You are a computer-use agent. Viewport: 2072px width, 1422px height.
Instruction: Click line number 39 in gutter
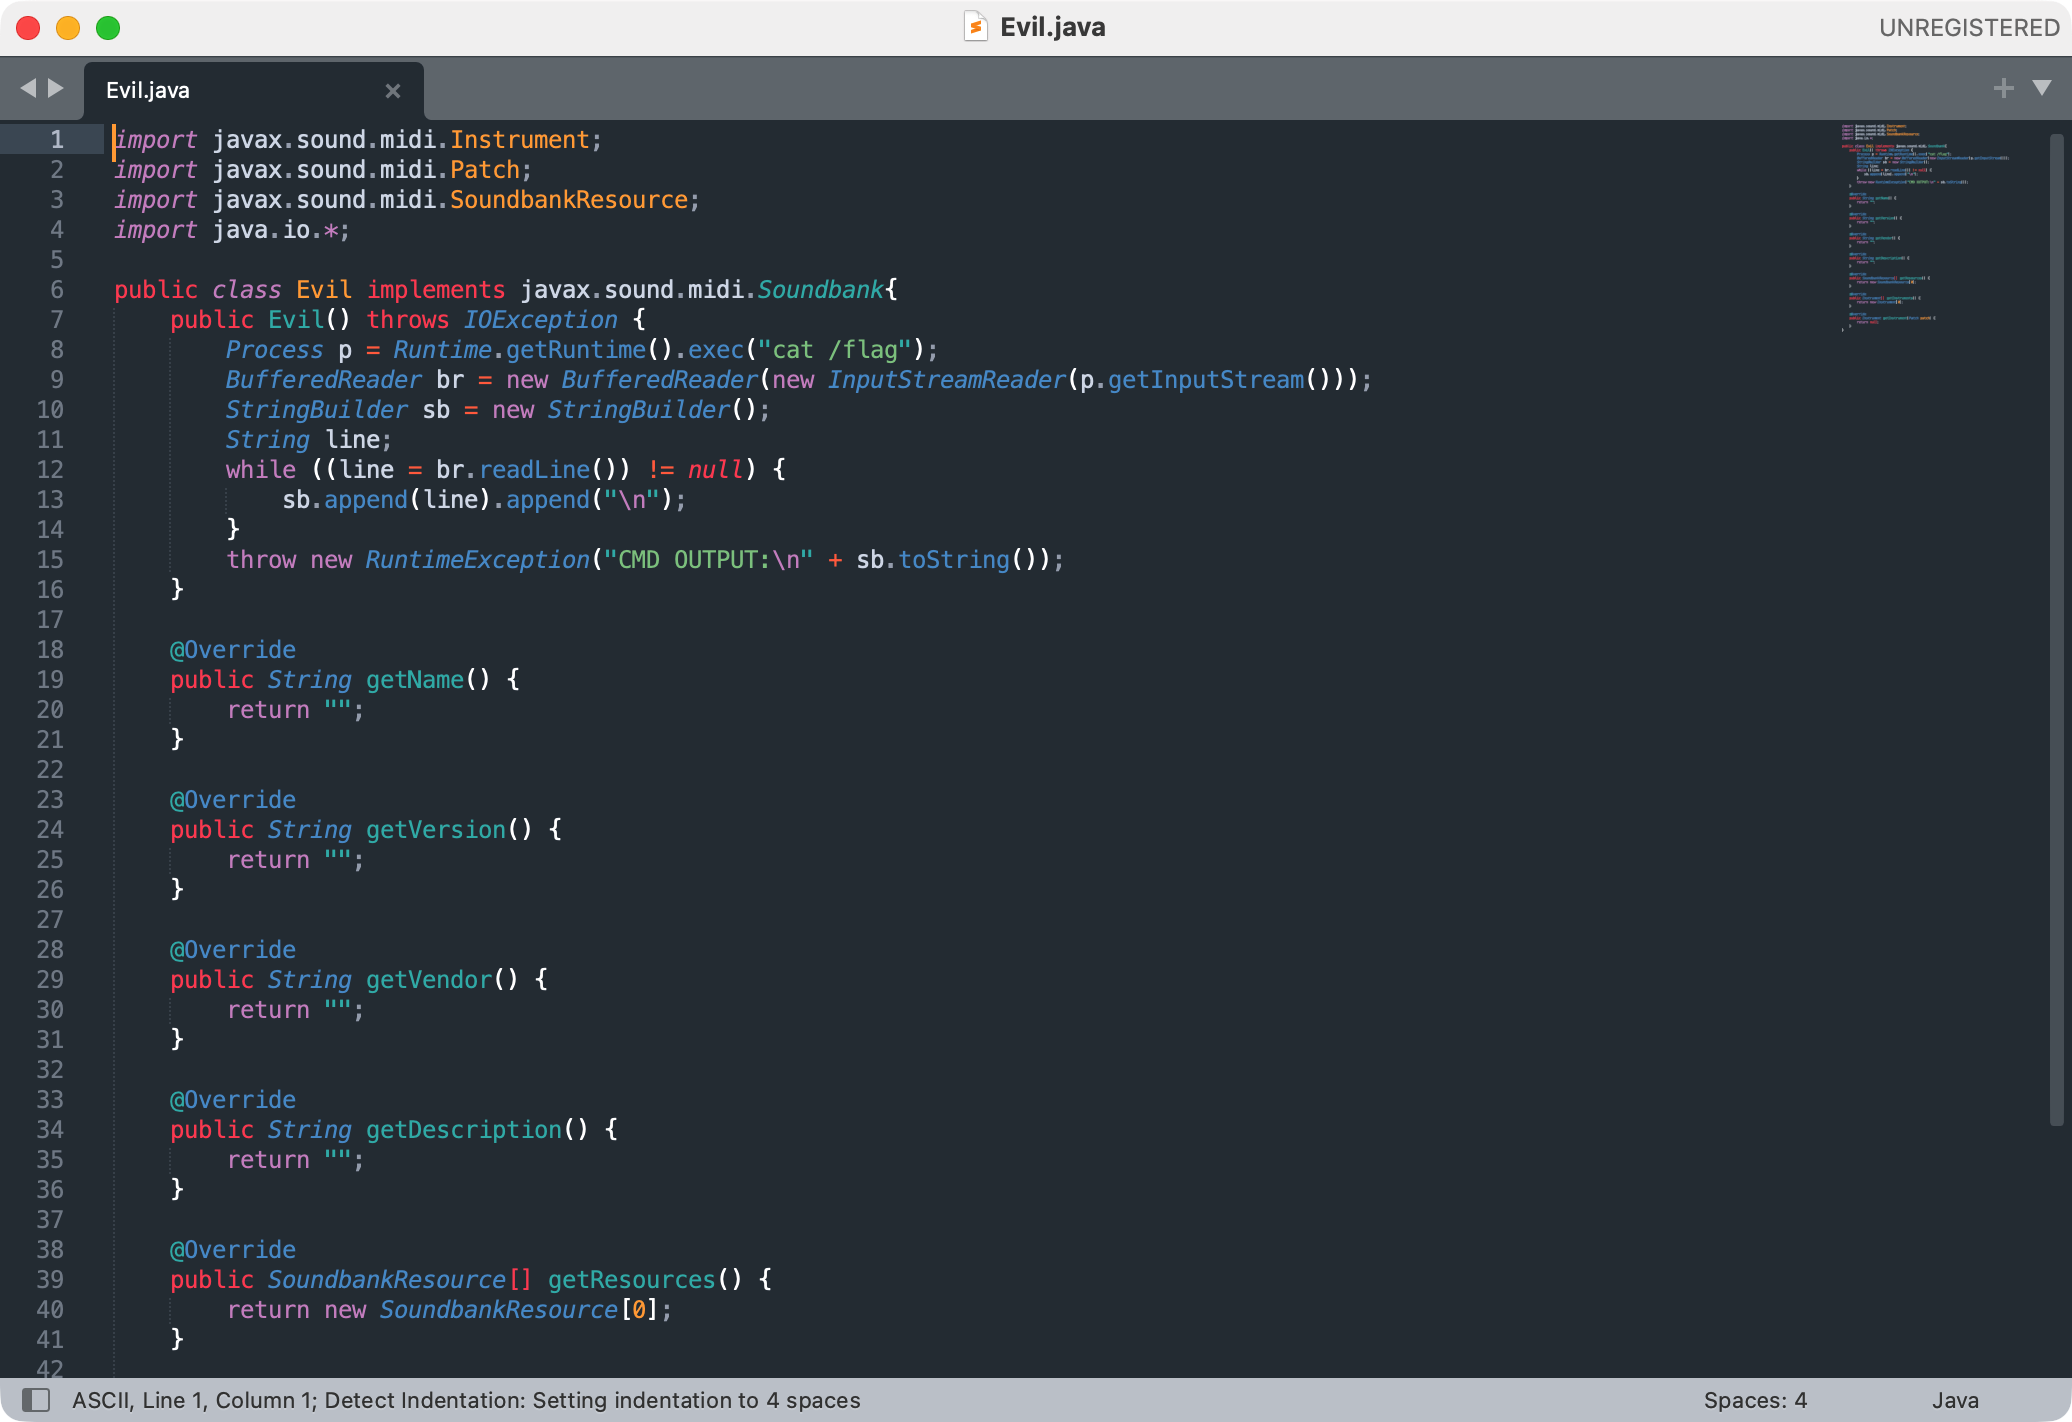(50, 1280)
